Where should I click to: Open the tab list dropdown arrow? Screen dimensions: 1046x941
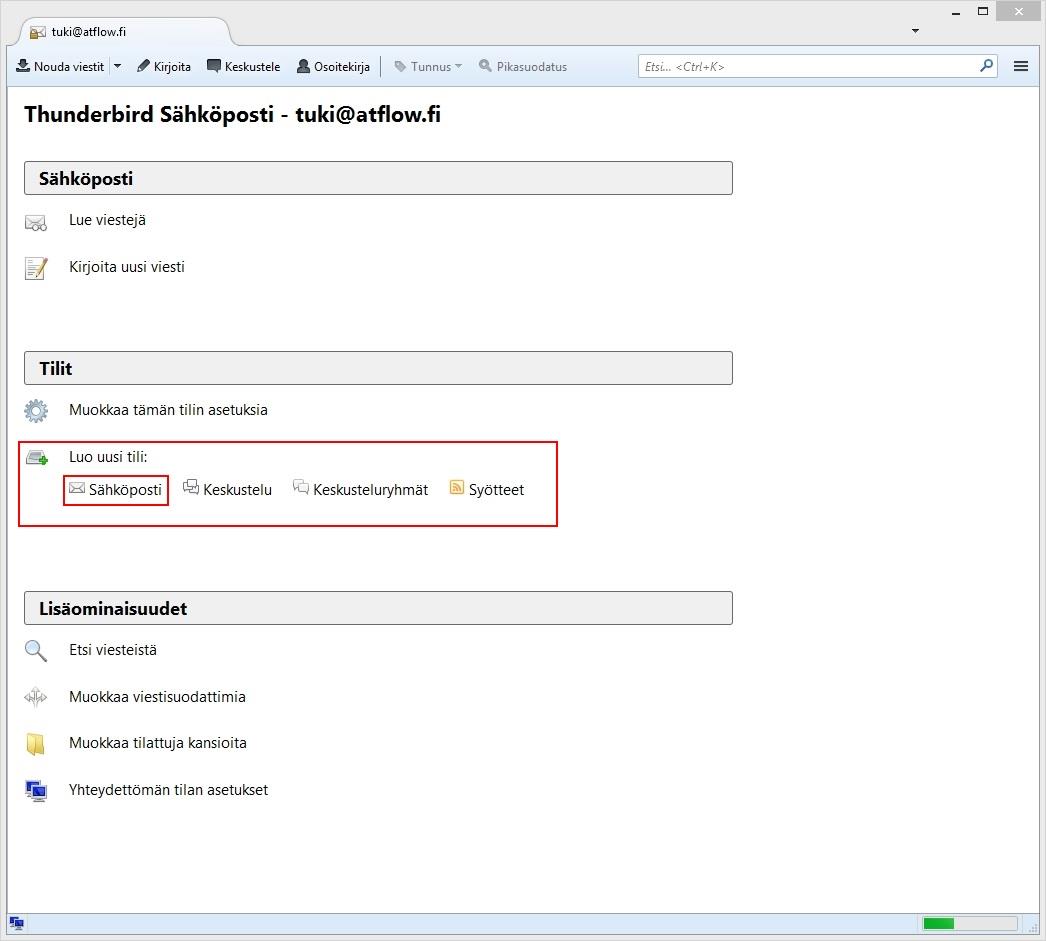pyautogui.click(x=915, y=31)
